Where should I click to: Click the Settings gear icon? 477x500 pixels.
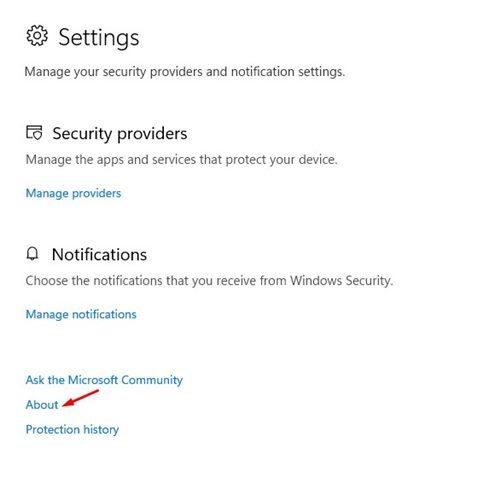pos(37,36)
